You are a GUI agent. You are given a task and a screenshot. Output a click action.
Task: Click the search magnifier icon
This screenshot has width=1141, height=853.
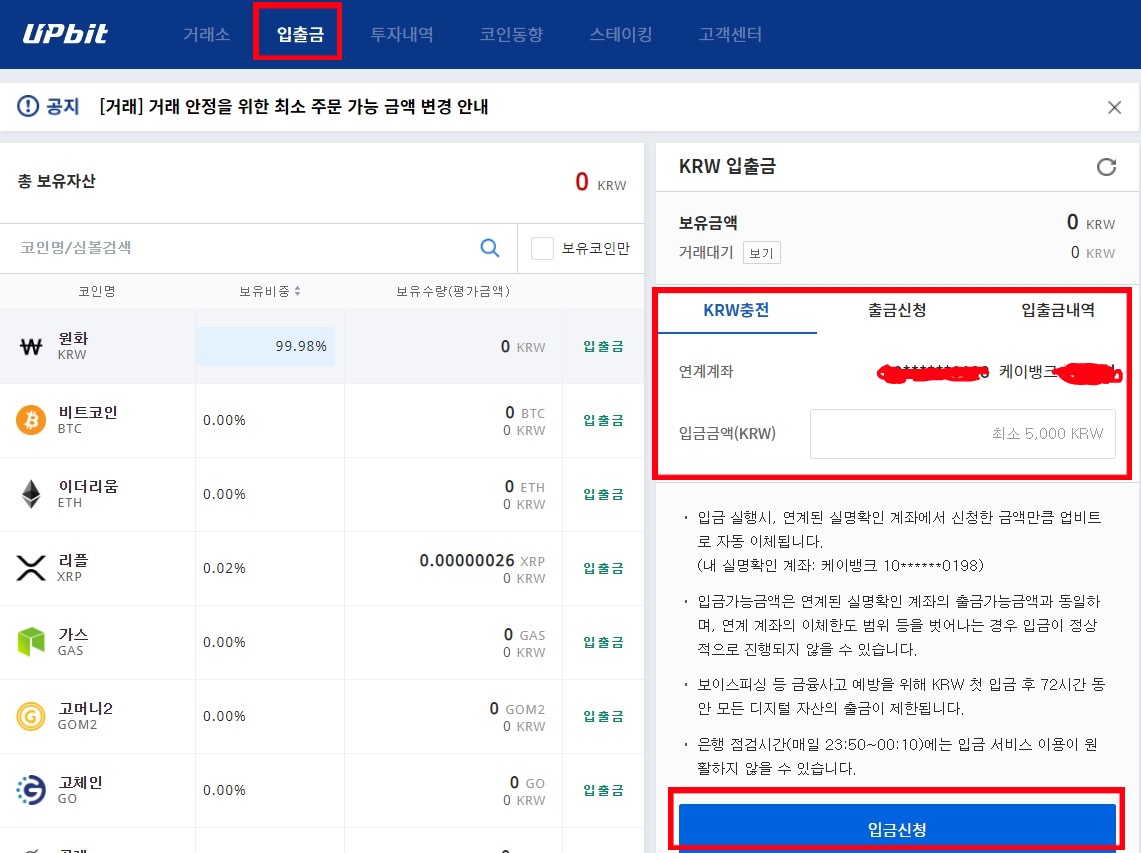click(x=490, y=248)
